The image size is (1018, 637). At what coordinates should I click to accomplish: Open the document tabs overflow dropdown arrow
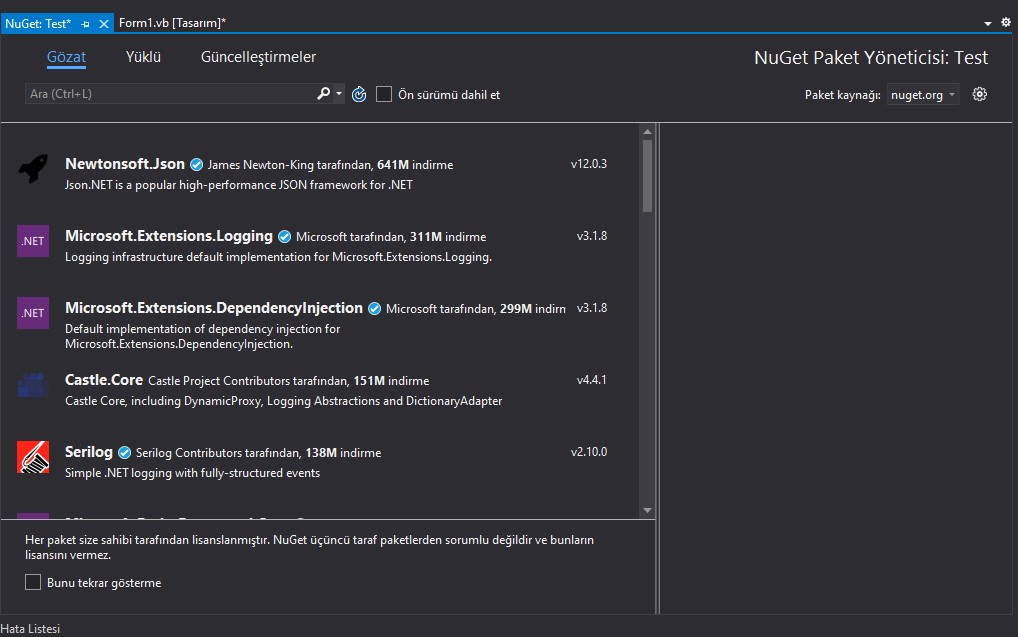point(987,23)
